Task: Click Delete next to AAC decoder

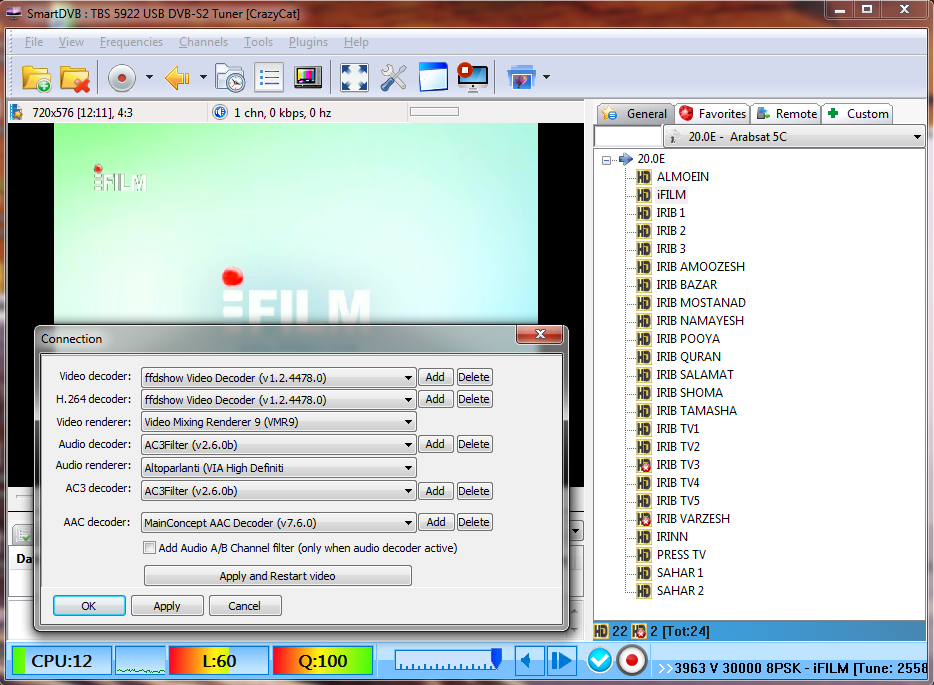Action: coord(474,522)
